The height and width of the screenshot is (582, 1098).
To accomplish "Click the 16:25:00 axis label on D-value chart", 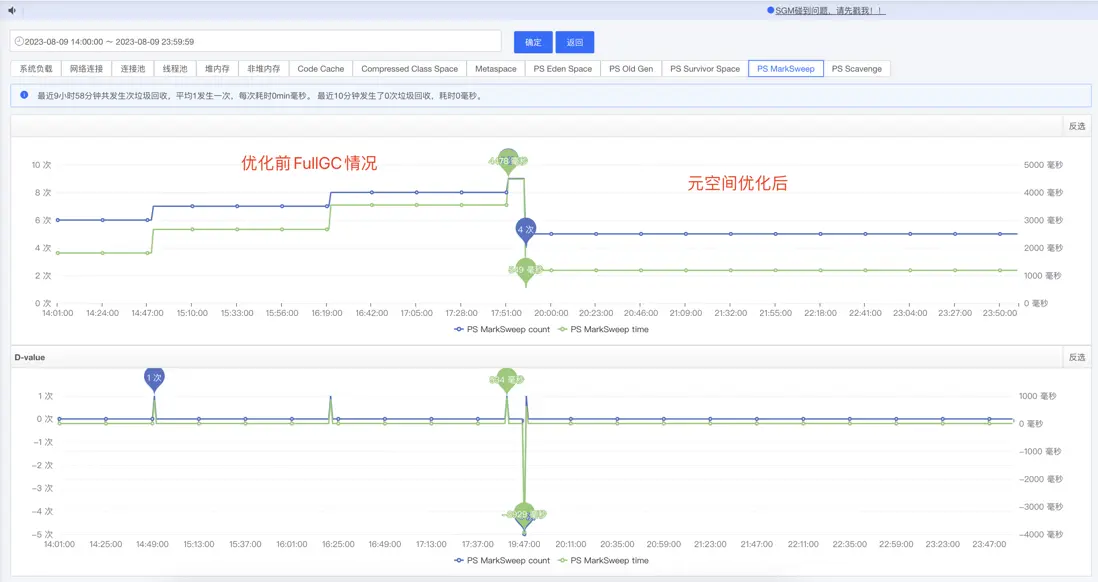I will (338, 544).
